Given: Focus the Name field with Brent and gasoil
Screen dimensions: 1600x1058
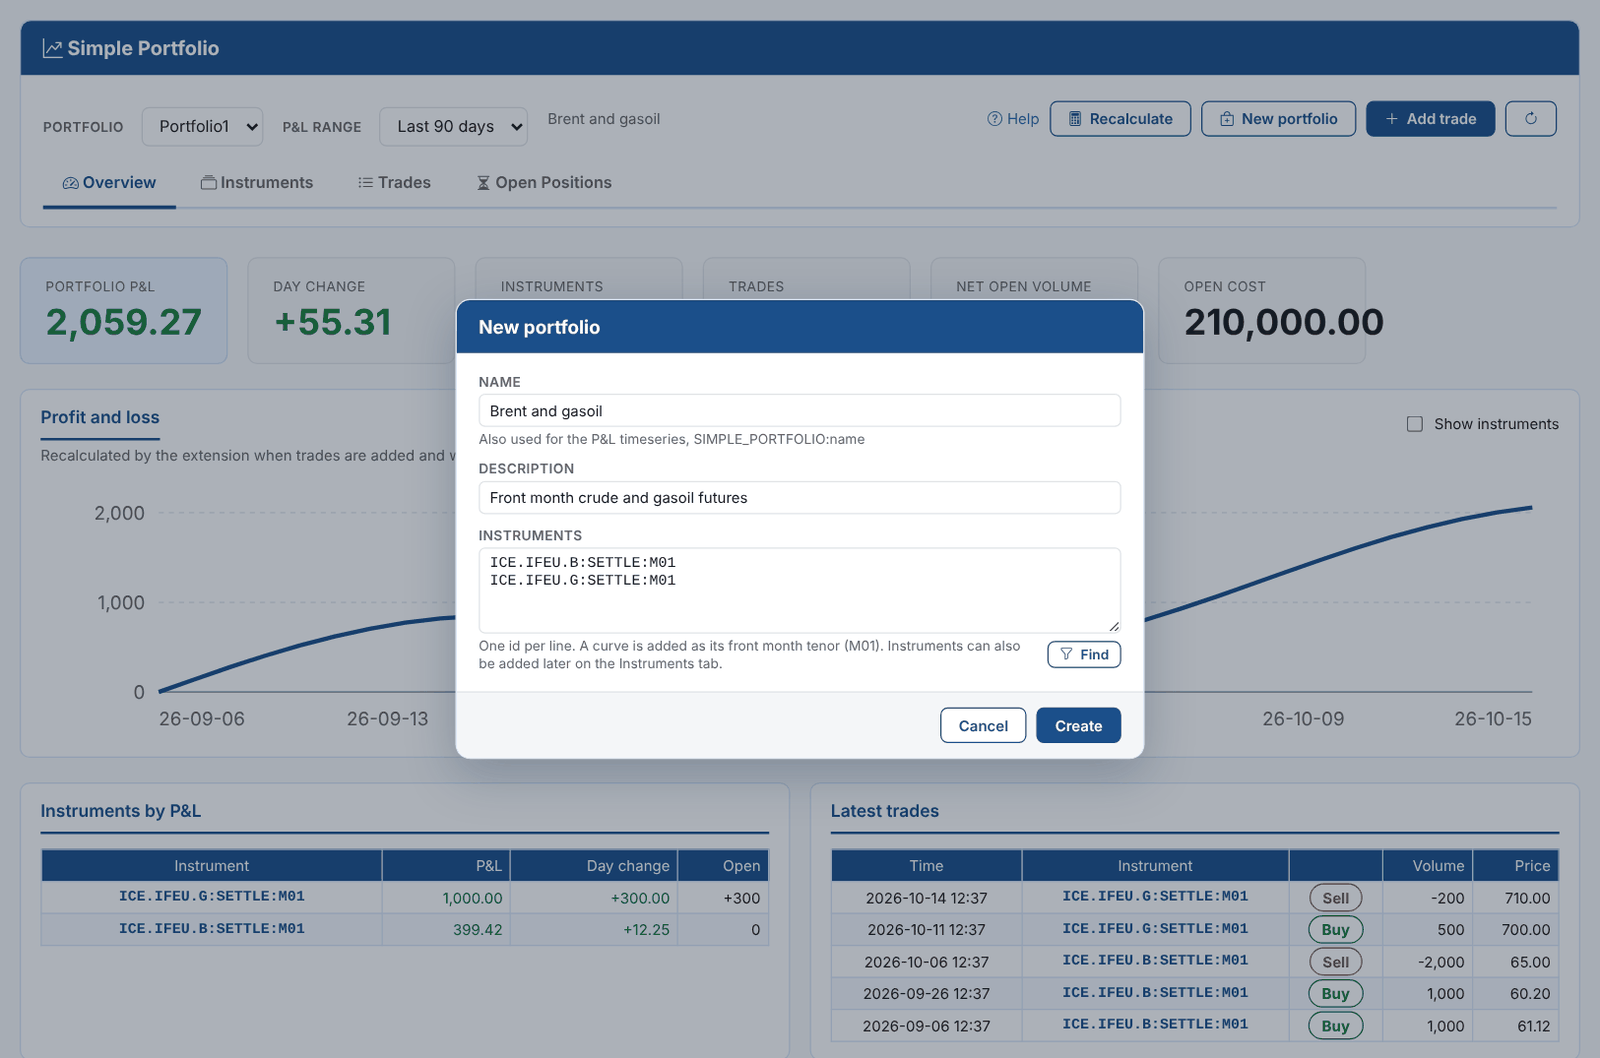Looking at the screenshot, I should tap(799, 411).
